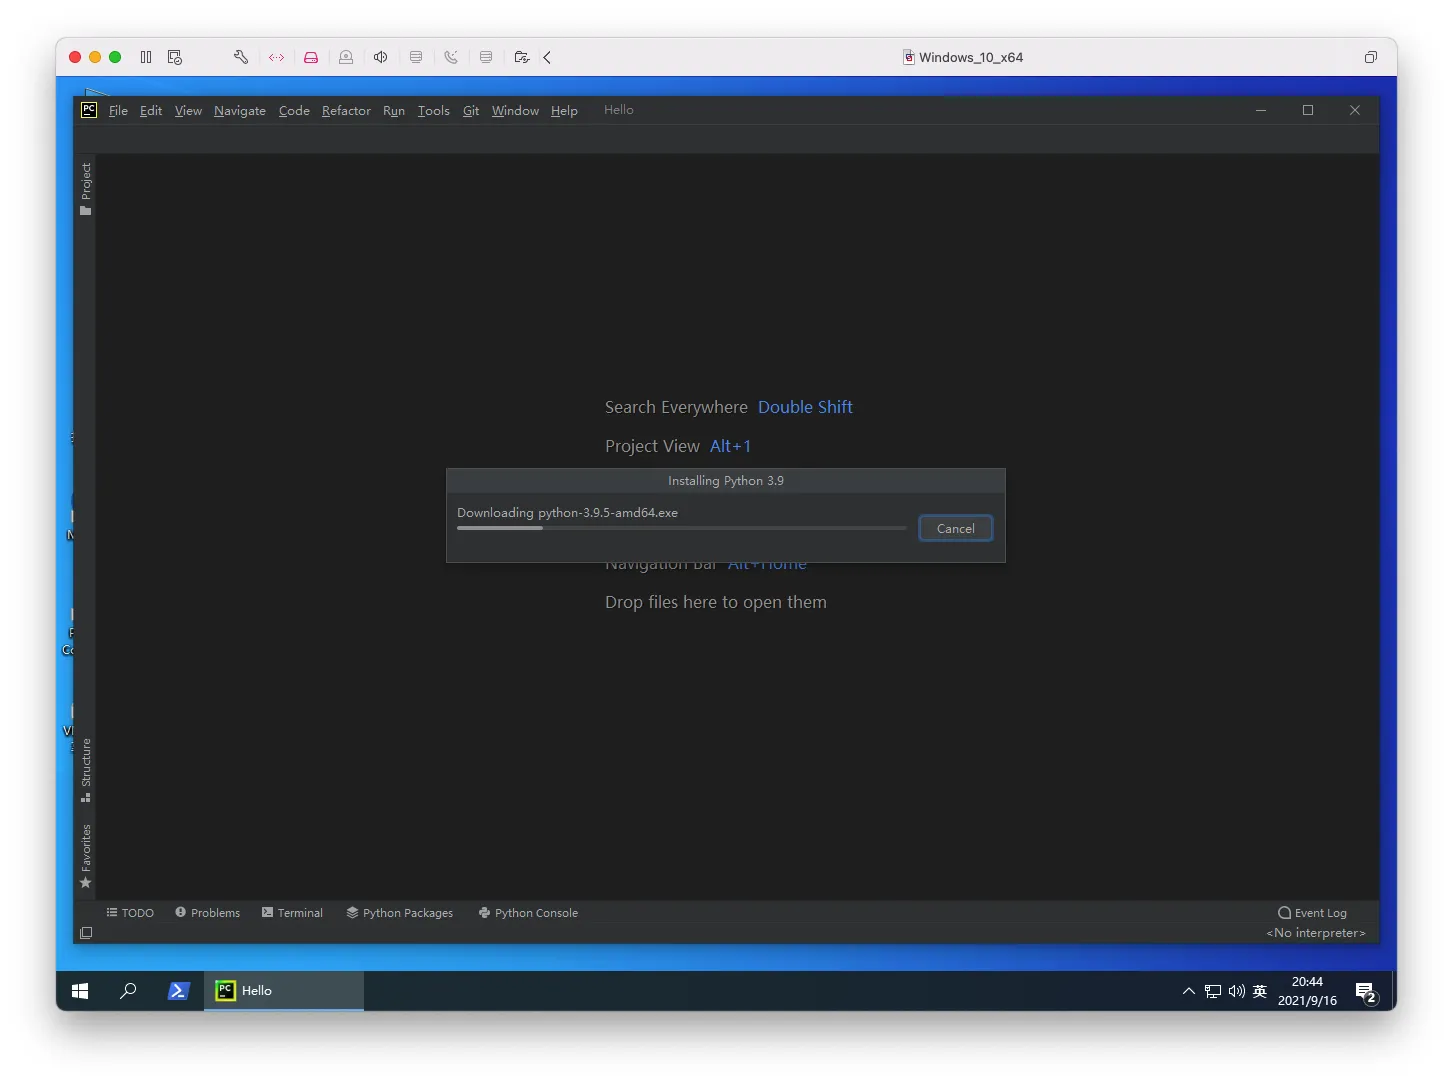Switch the input language indicator
Screen dimensions: 1453x1085
point(1260,991)
